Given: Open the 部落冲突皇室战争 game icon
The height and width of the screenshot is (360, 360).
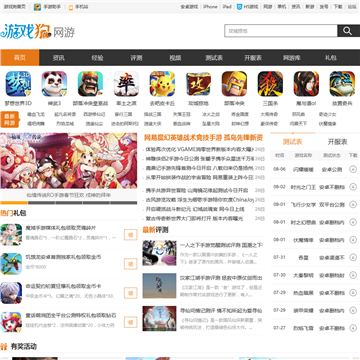Looking at the screenshot, I should click(x=90, y=84).
